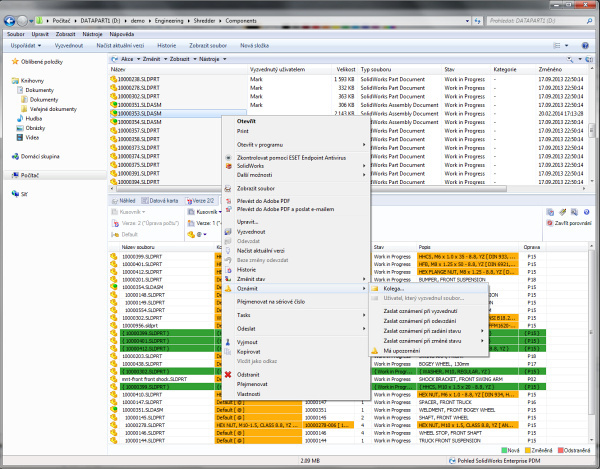600x469 pixels.
Task: Click the file list horizontal scrollbar
Action: click(x=311, y=189)
